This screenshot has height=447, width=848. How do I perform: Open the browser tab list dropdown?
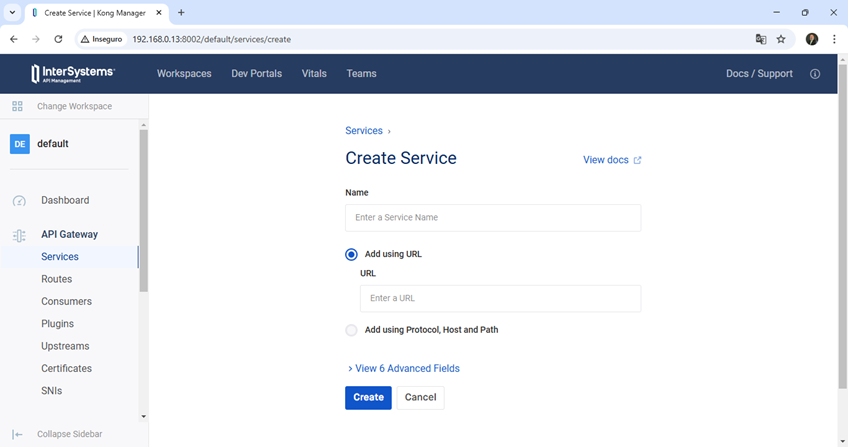[11, 12]
